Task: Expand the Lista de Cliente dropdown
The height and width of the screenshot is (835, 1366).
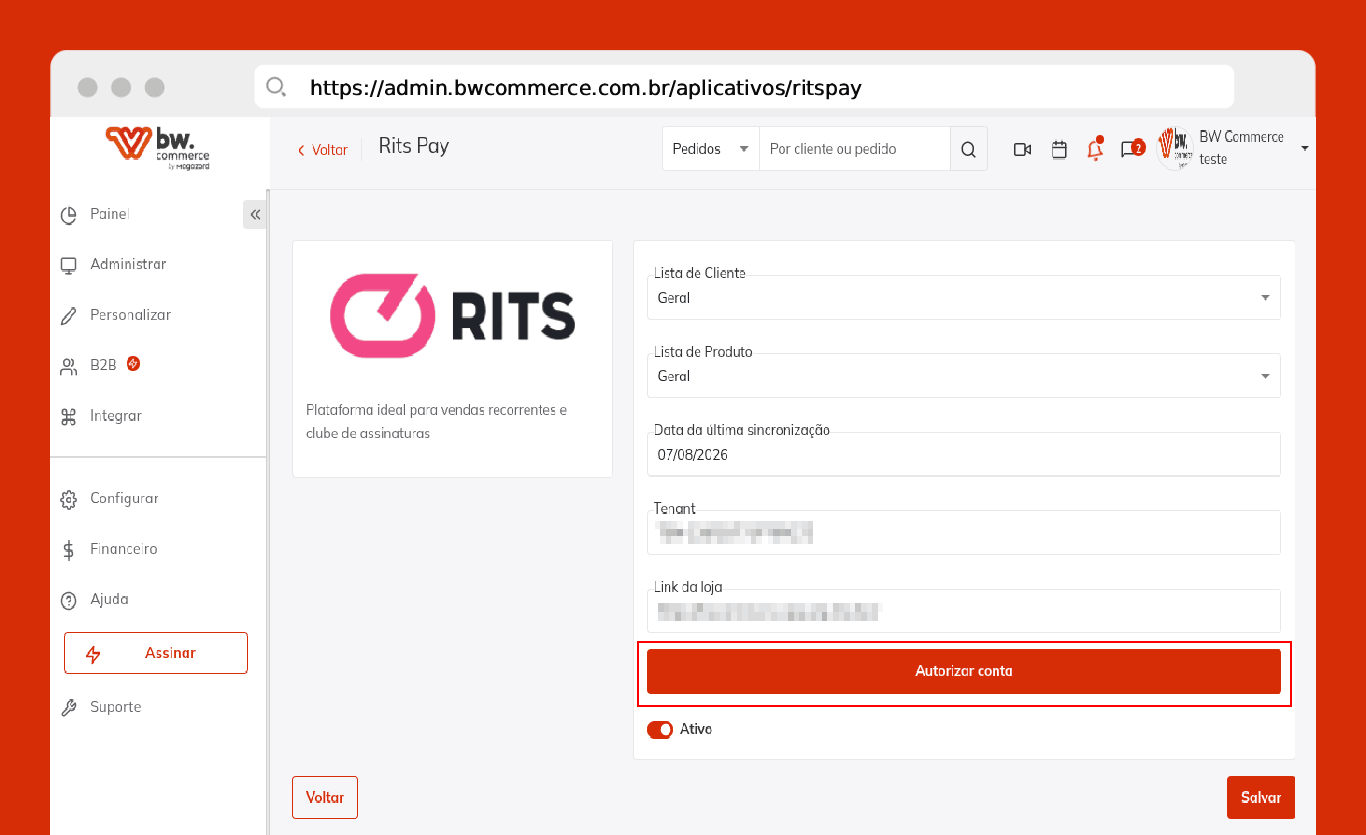Action: [964, 298]
